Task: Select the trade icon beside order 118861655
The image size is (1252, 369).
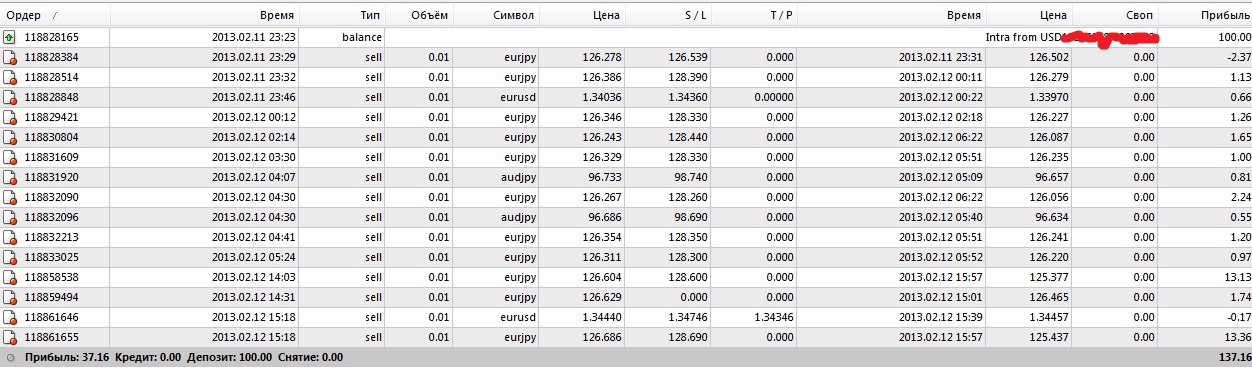Action: (x=10, y=337)
